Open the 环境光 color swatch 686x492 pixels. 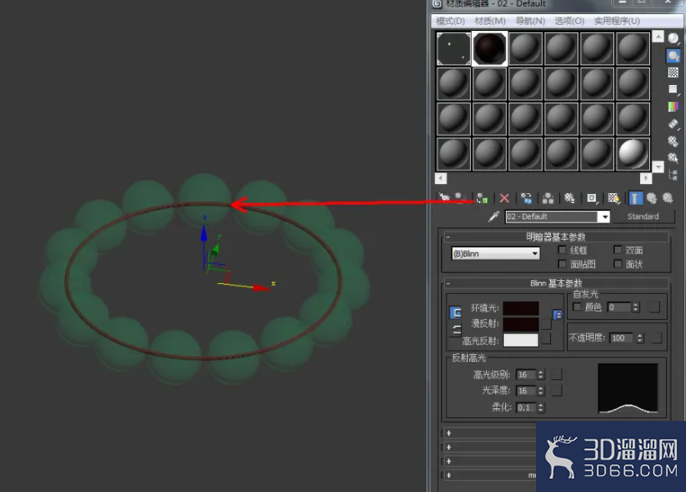click(x=521, y=308)
